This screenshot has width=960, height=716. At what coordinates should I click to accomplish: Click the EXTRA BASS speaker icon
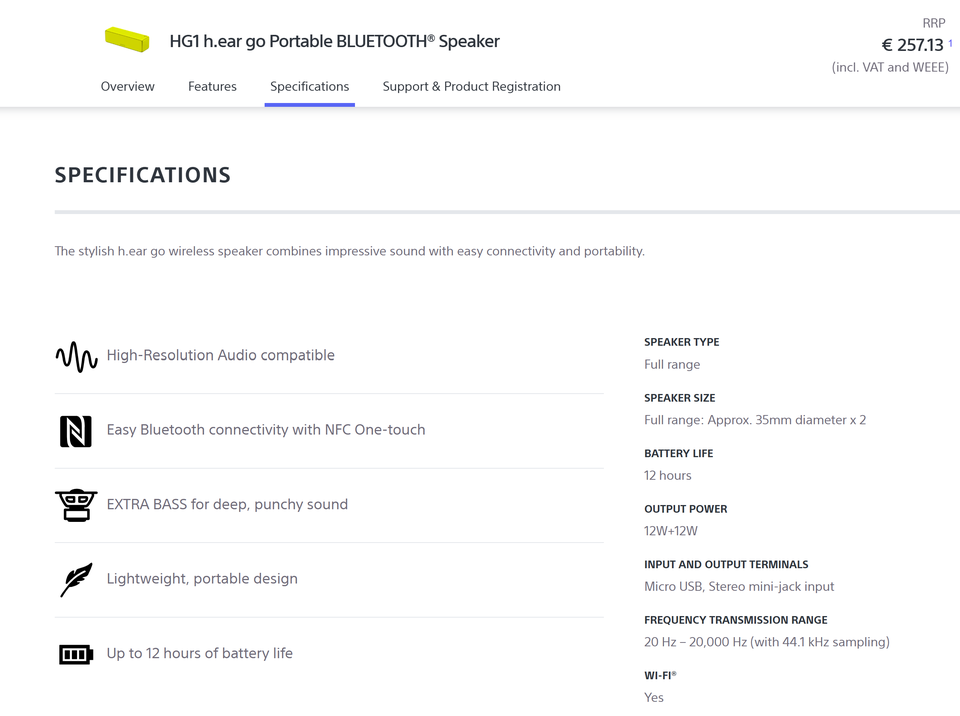pos(76,505)
